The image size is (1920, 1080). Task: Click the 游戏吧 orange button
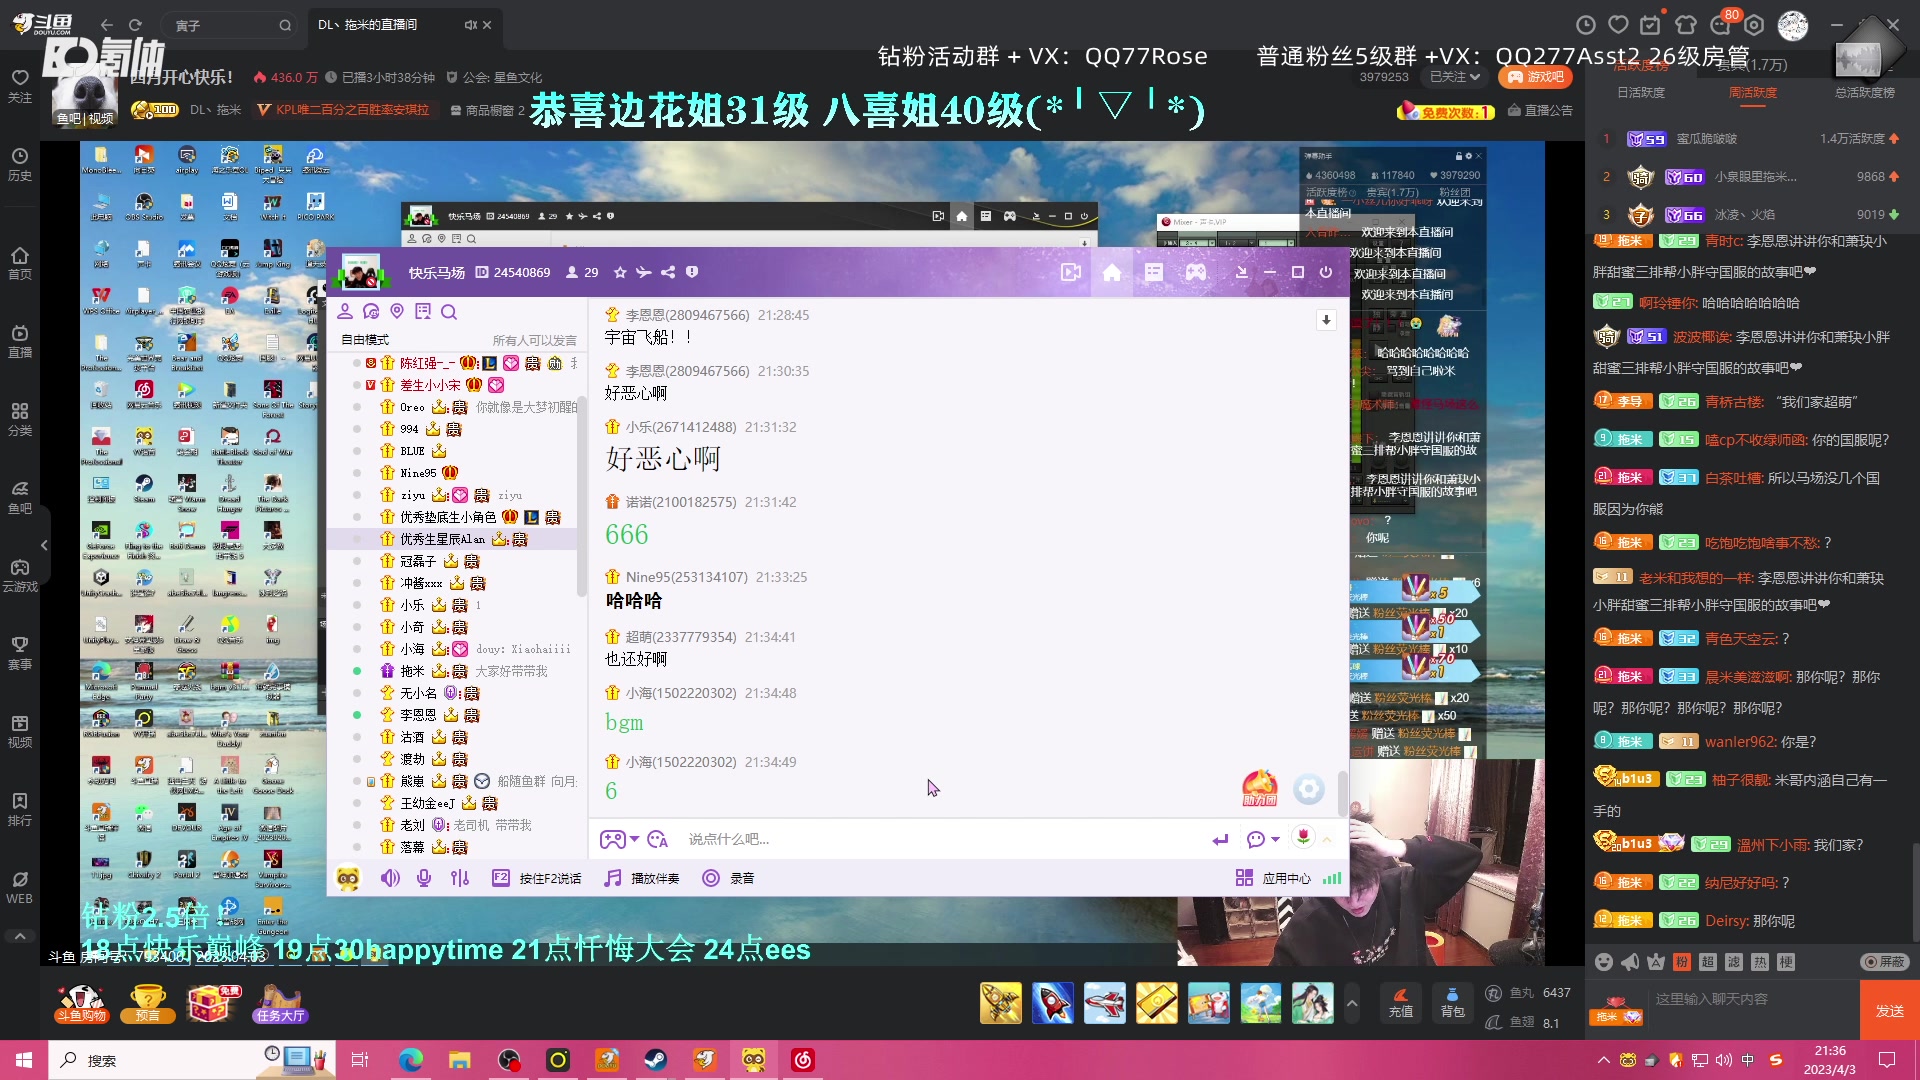coord(1536,77)
